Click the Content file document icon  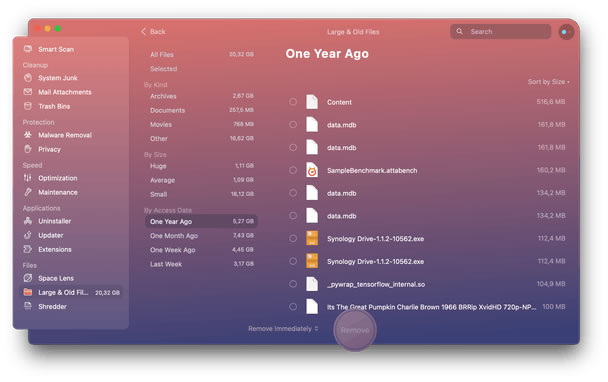pyautogui.click(x=312, y=102)
